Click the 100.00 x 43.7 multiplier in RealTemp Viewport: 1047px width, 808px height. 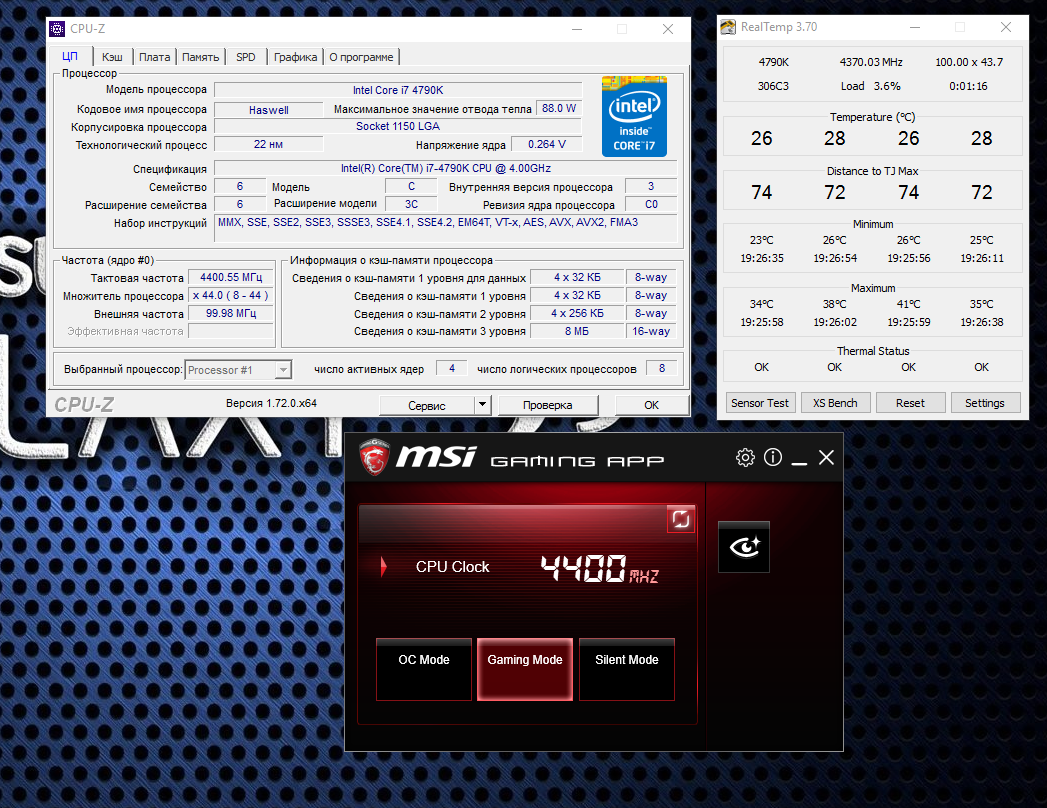click(x=969, y=62)
